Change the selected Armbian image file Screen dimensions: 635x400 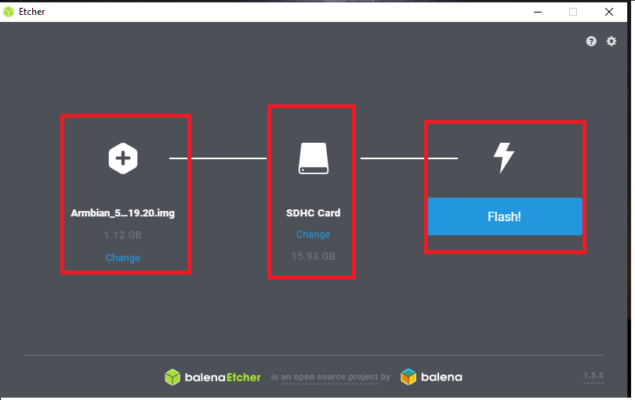pyautogui.click(x=123, y=258)
